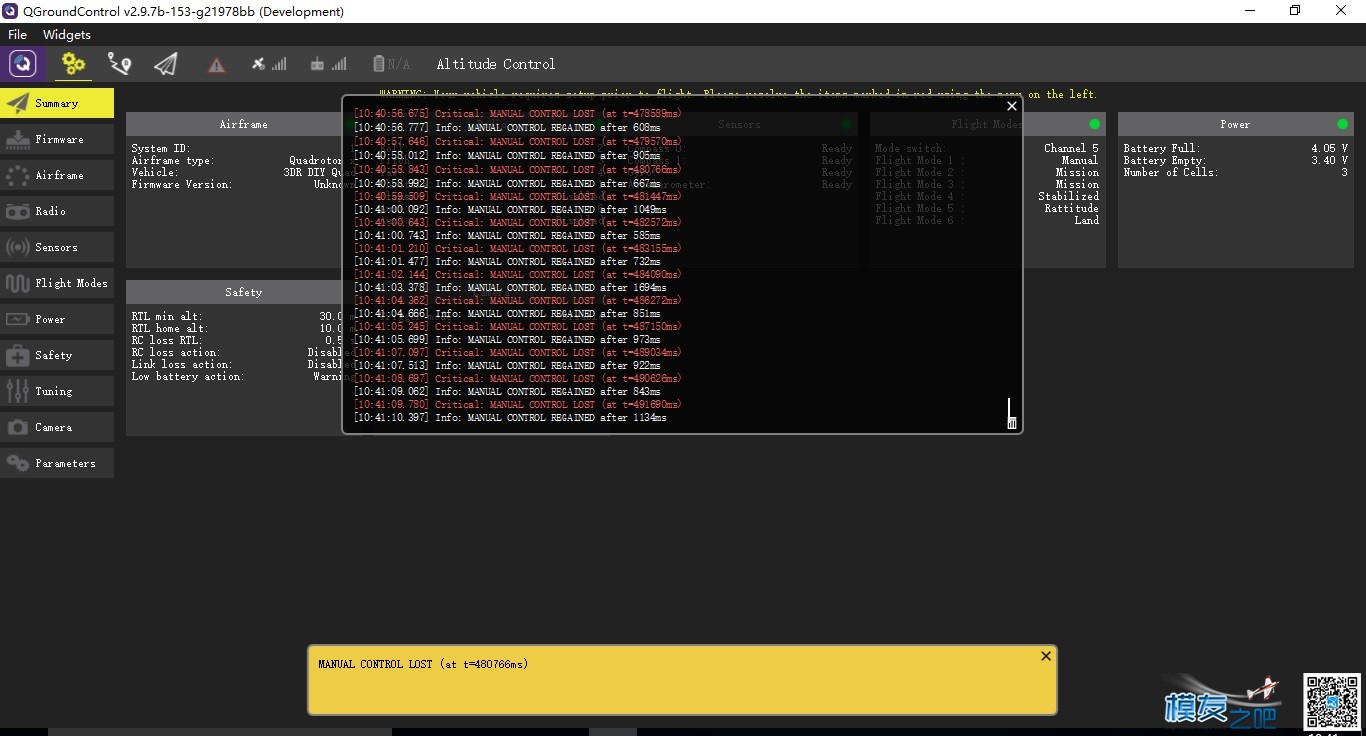Close the message log popup
The width and height of the screenshot is (1366, 736).
tap(1011, 106)
